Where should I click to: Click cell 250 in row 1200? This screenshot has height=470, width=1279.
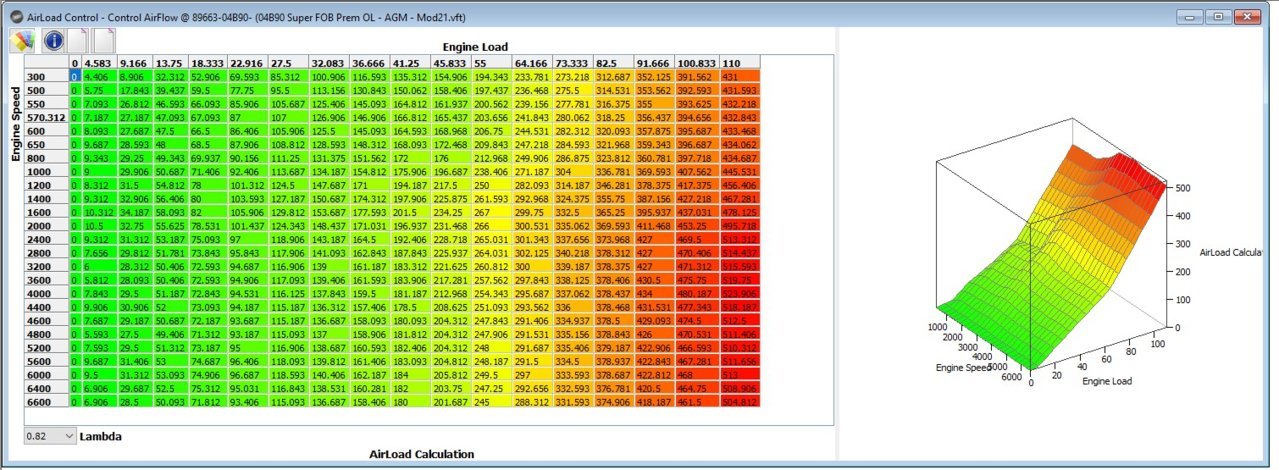(493, 186)
